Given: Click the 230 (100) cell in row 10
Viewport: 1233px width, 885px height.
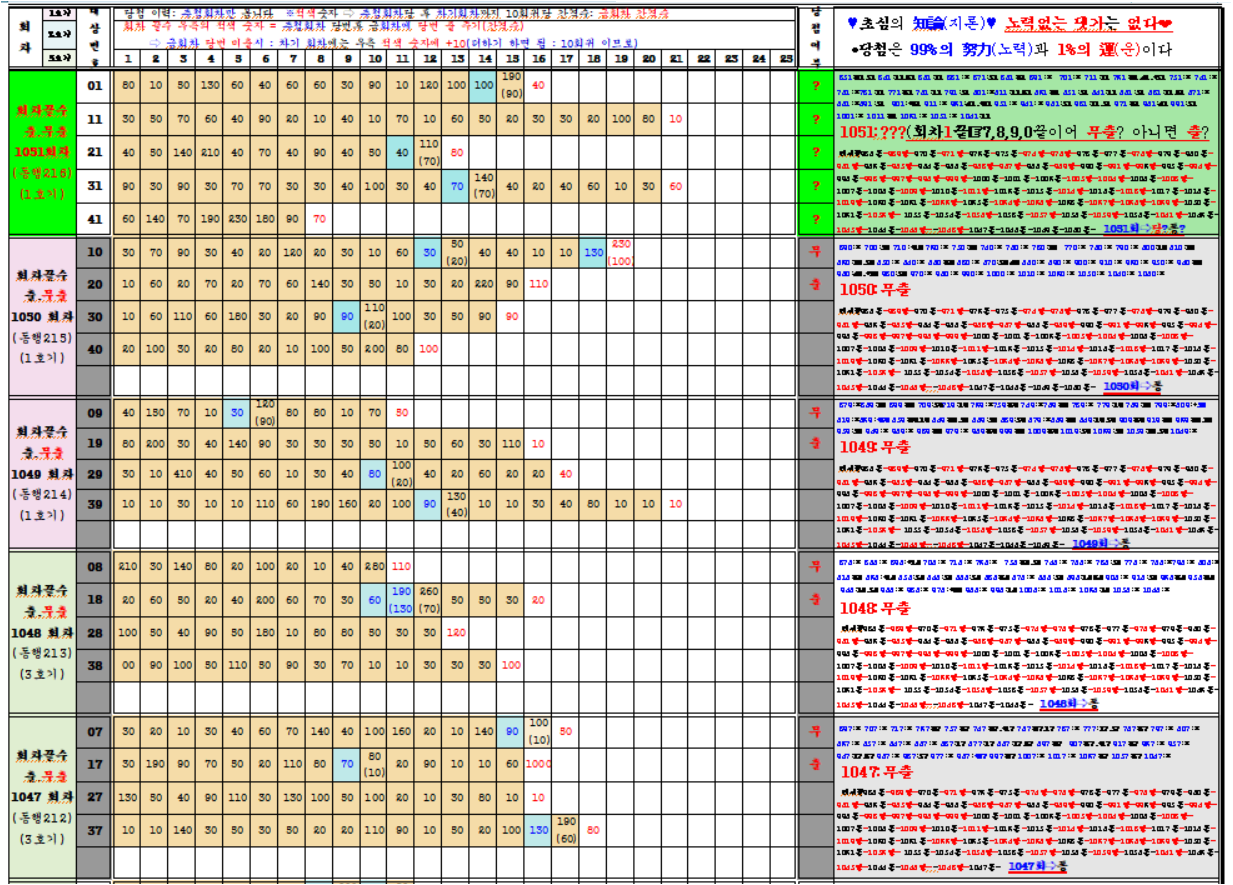Looking at the screenshot, I should 621,251.
